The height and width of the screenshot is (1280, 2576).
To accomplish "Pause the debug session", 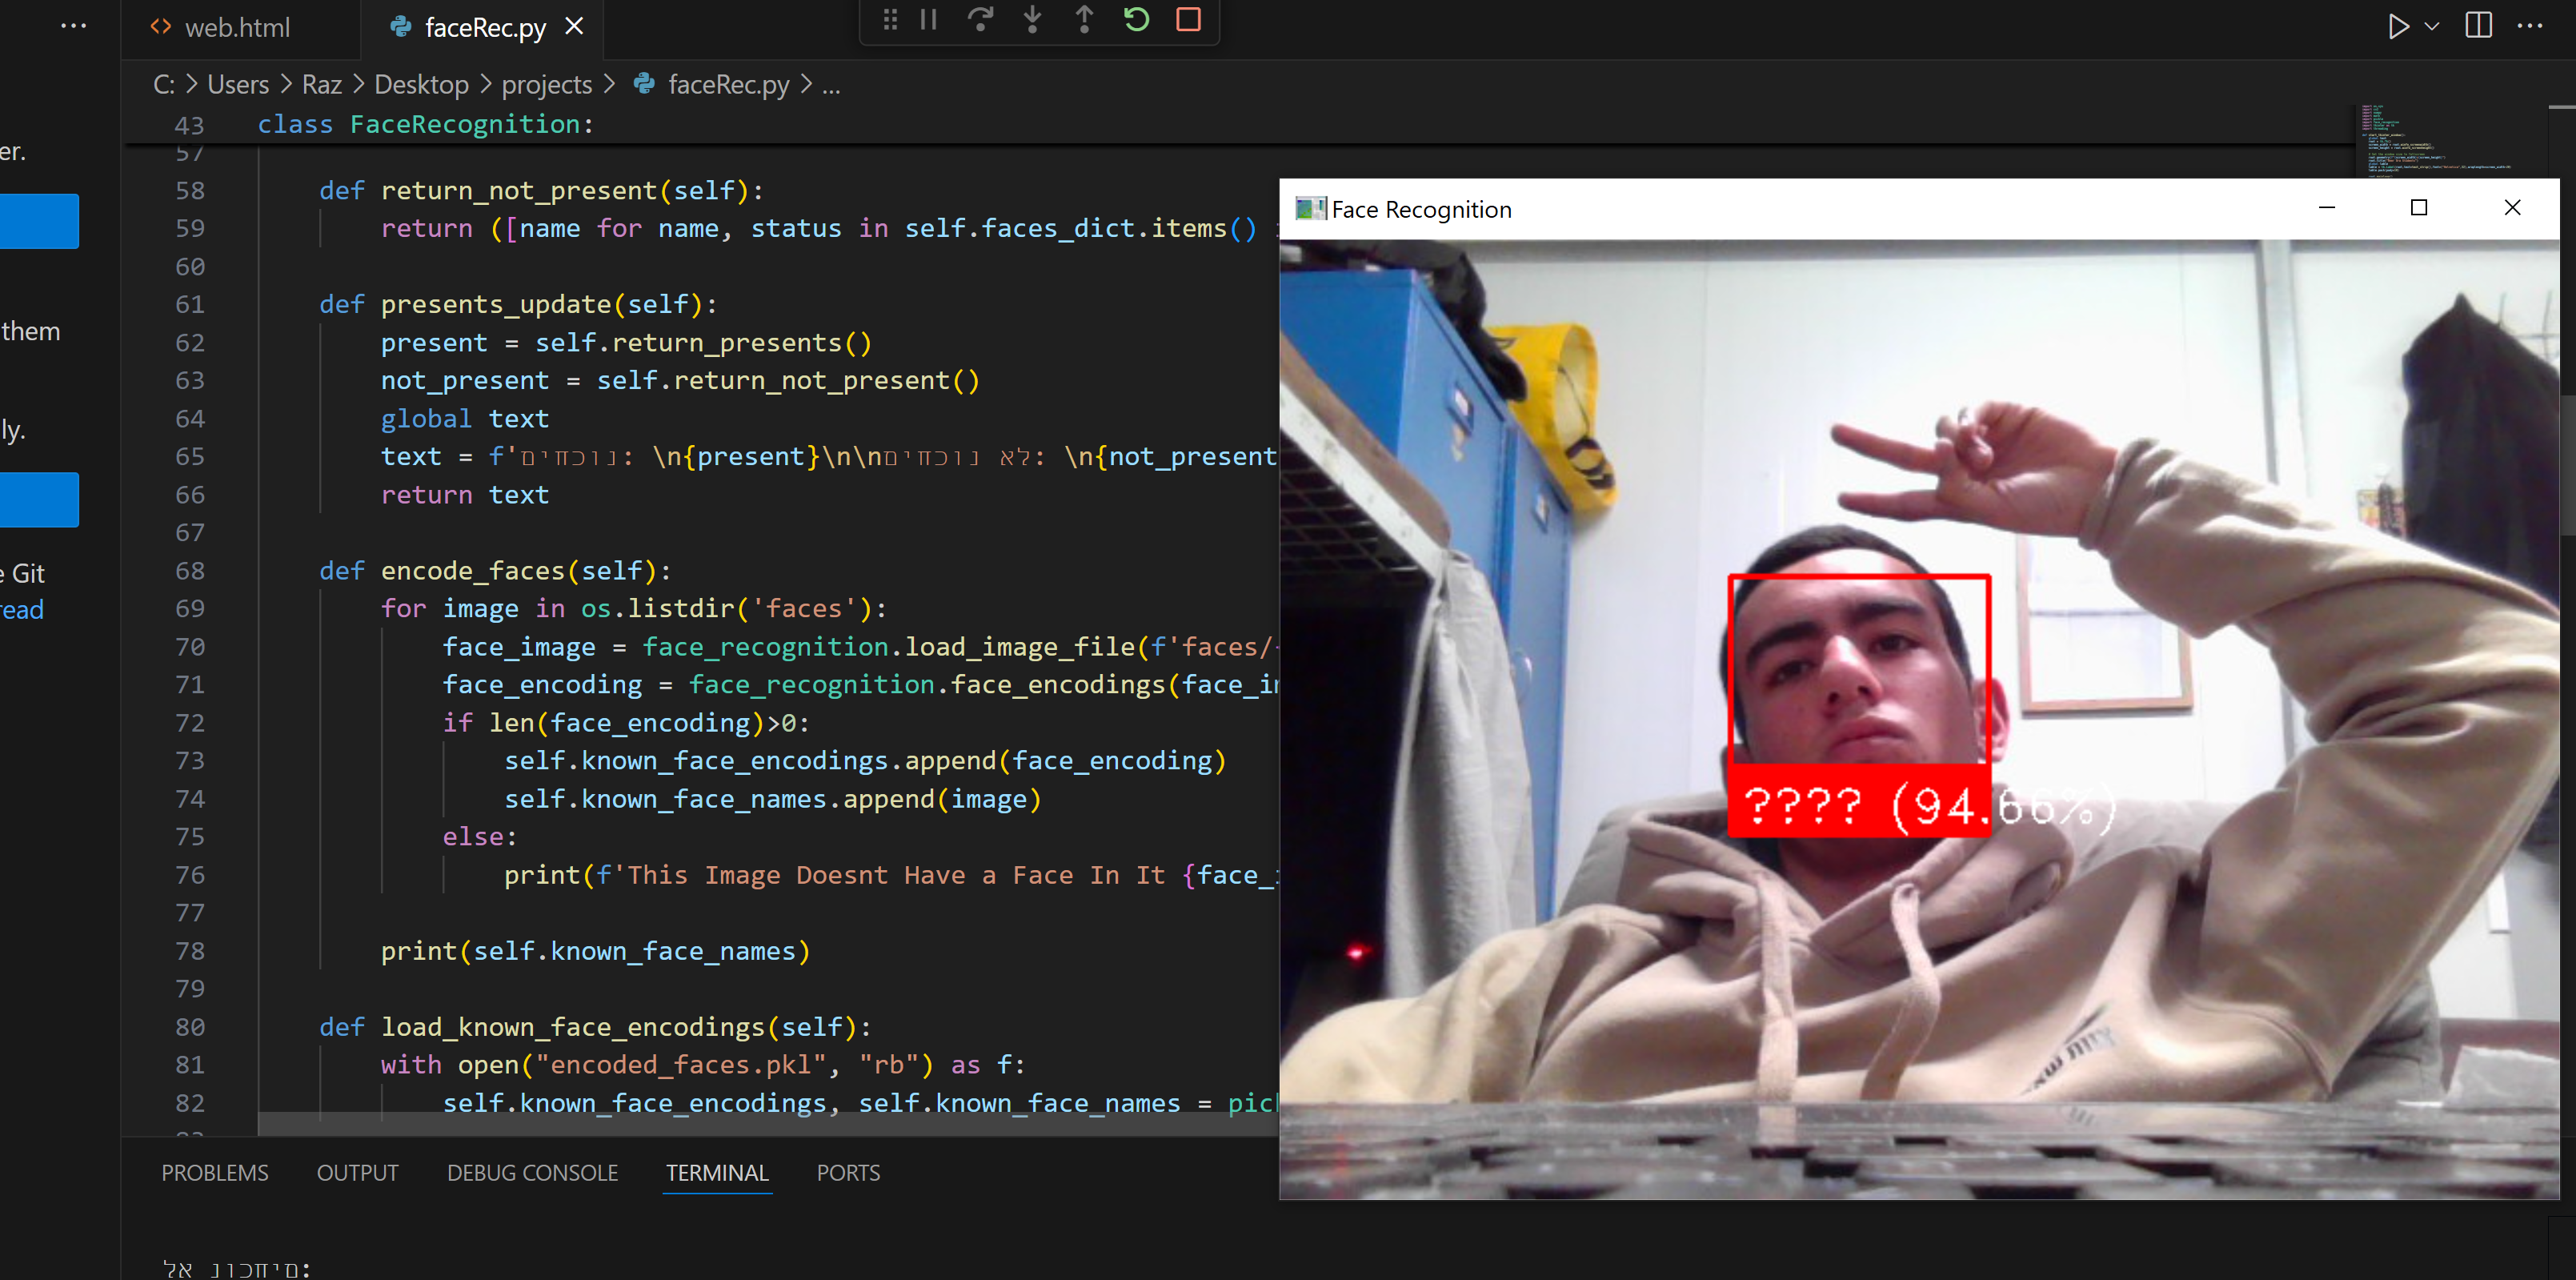I will [928, 20].
